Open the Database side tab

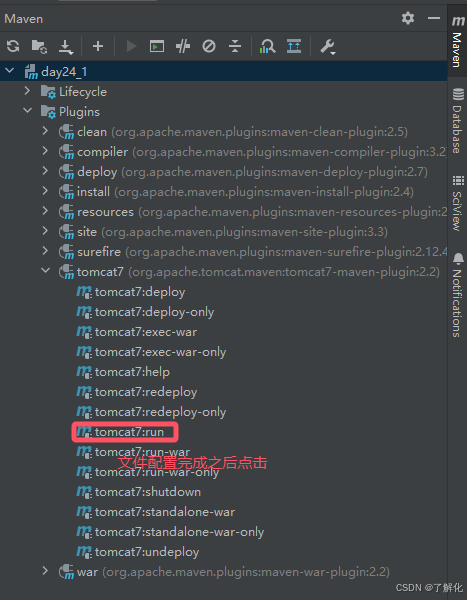tap(457, 121)
